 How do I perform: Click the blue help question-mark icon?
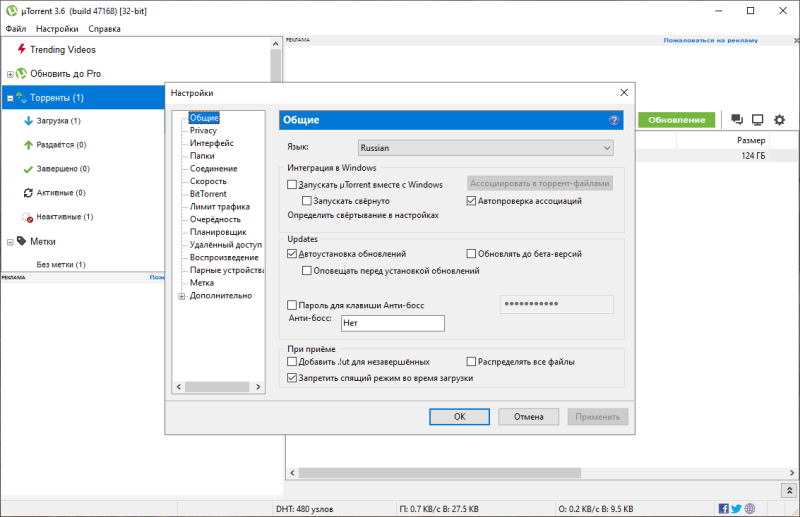614,120
